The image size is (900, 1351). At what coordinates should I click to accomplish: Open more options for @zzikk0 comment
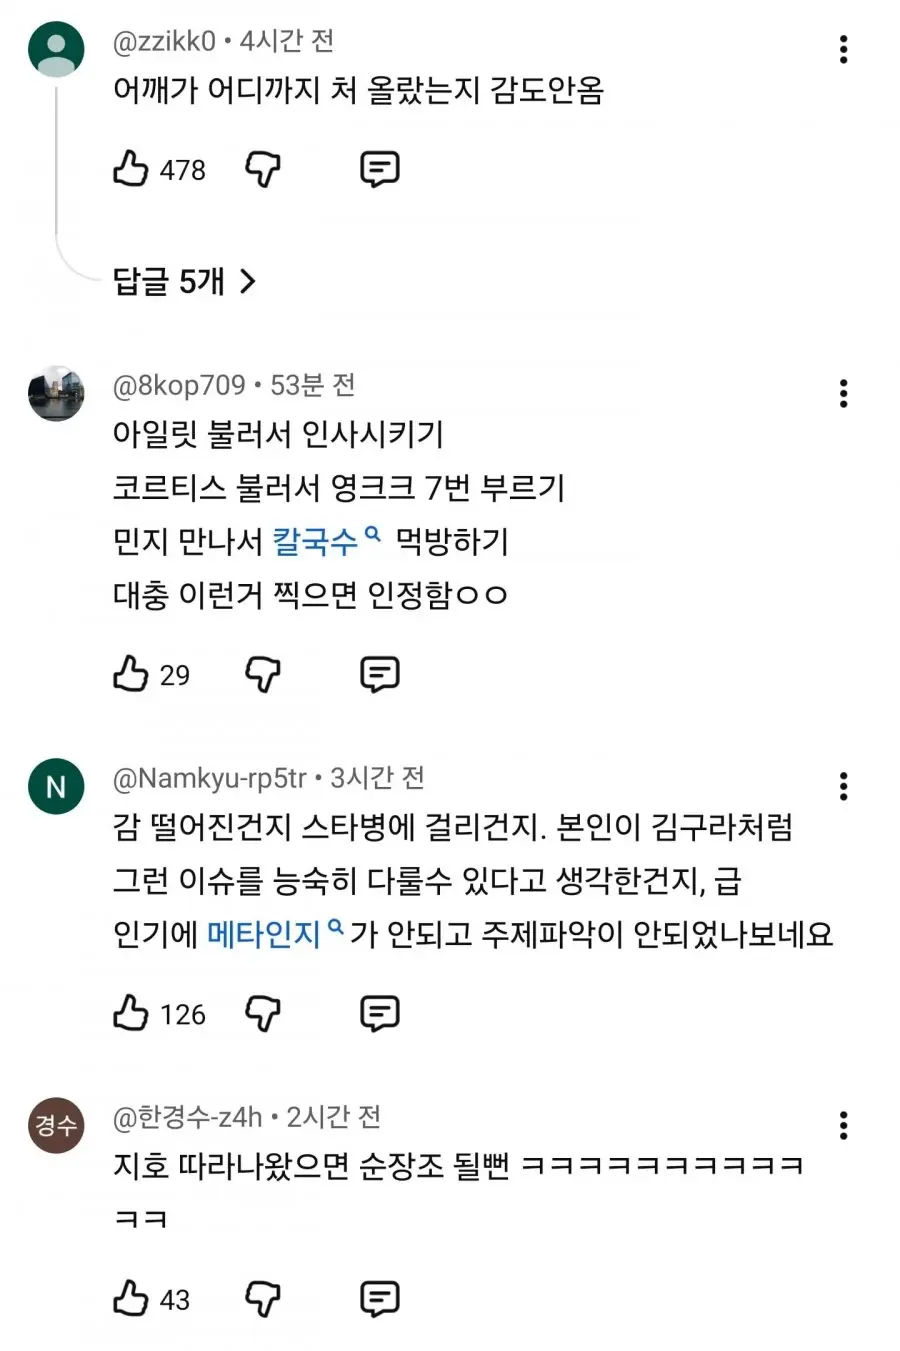point(844,49)
